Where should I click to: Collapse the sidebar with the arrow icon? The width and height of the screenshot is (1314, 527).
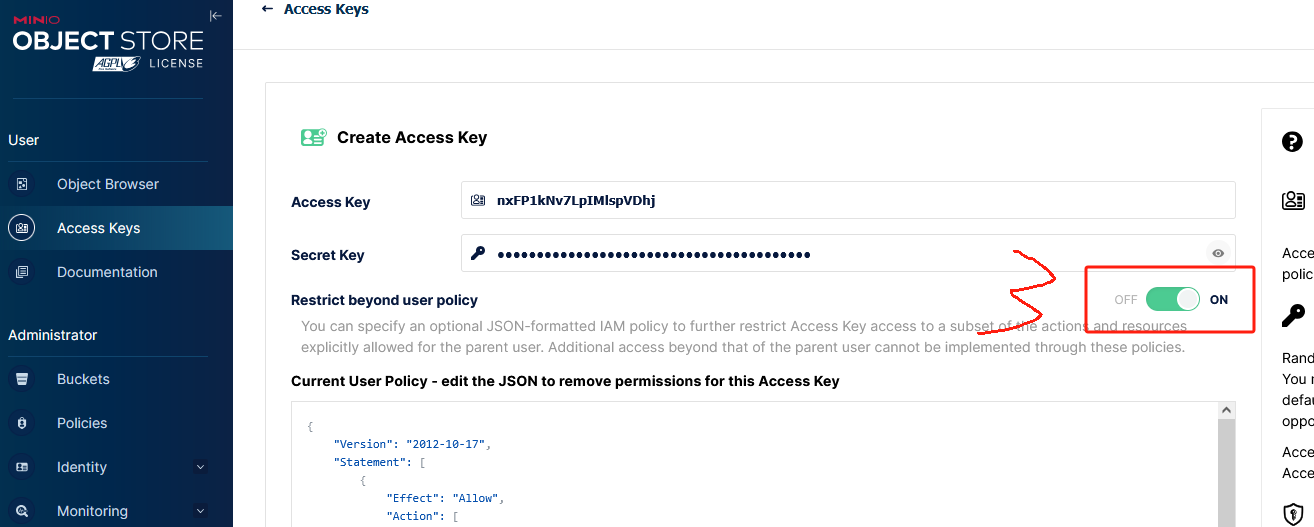pyautogui.click(x=215, y=15)
